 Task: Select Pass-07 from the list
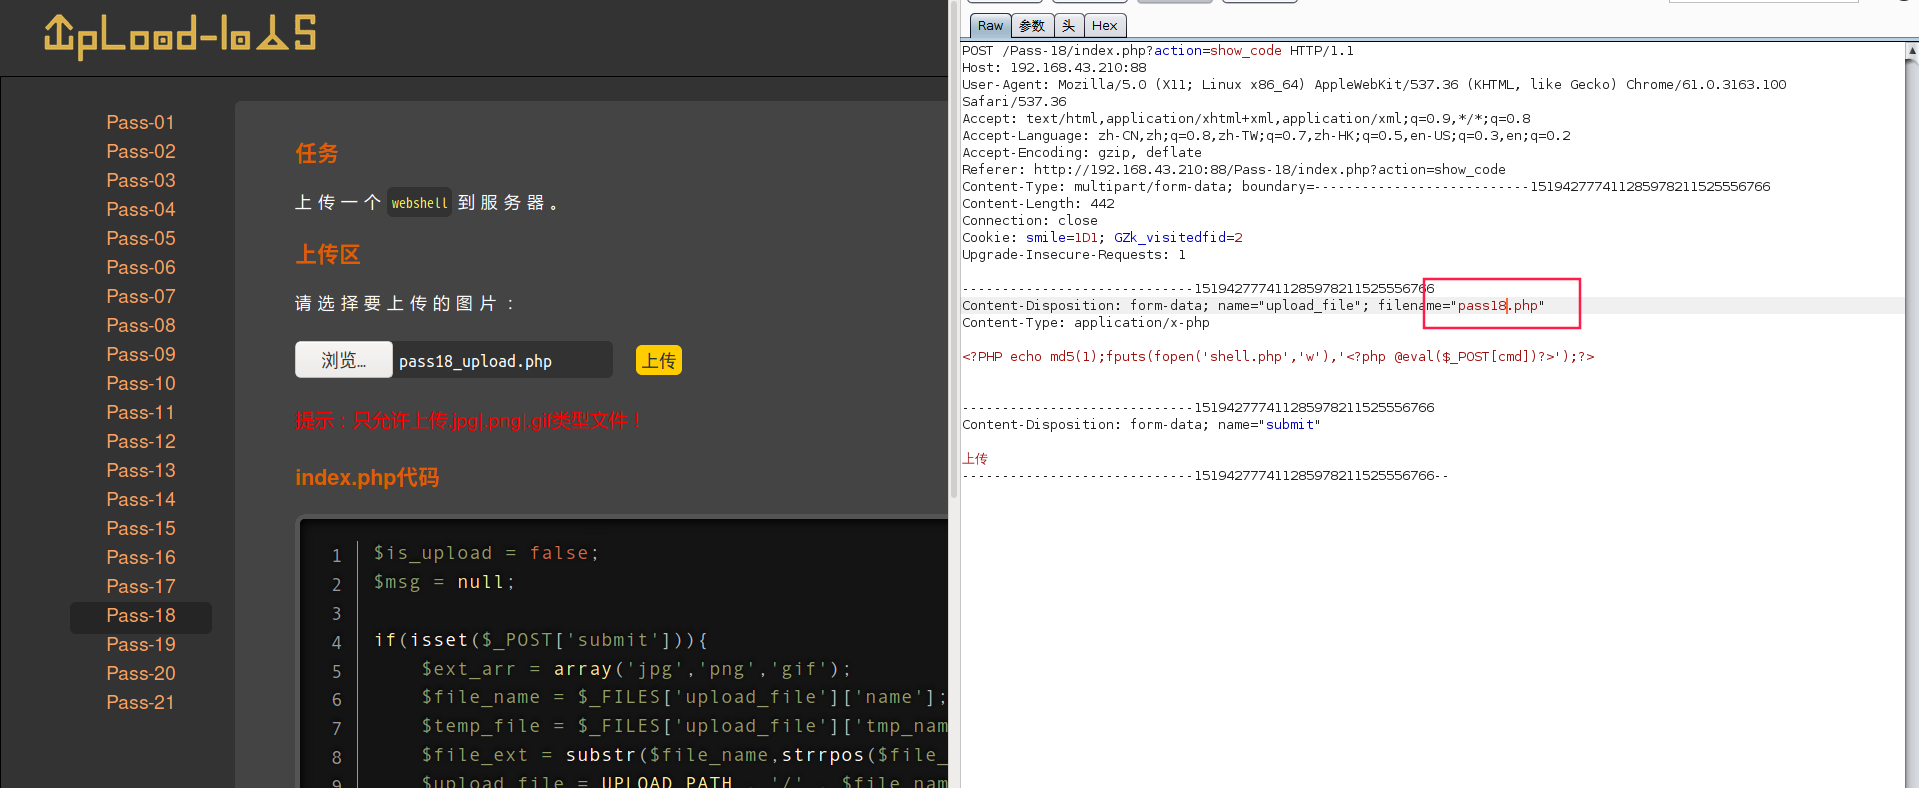[140, 296]
